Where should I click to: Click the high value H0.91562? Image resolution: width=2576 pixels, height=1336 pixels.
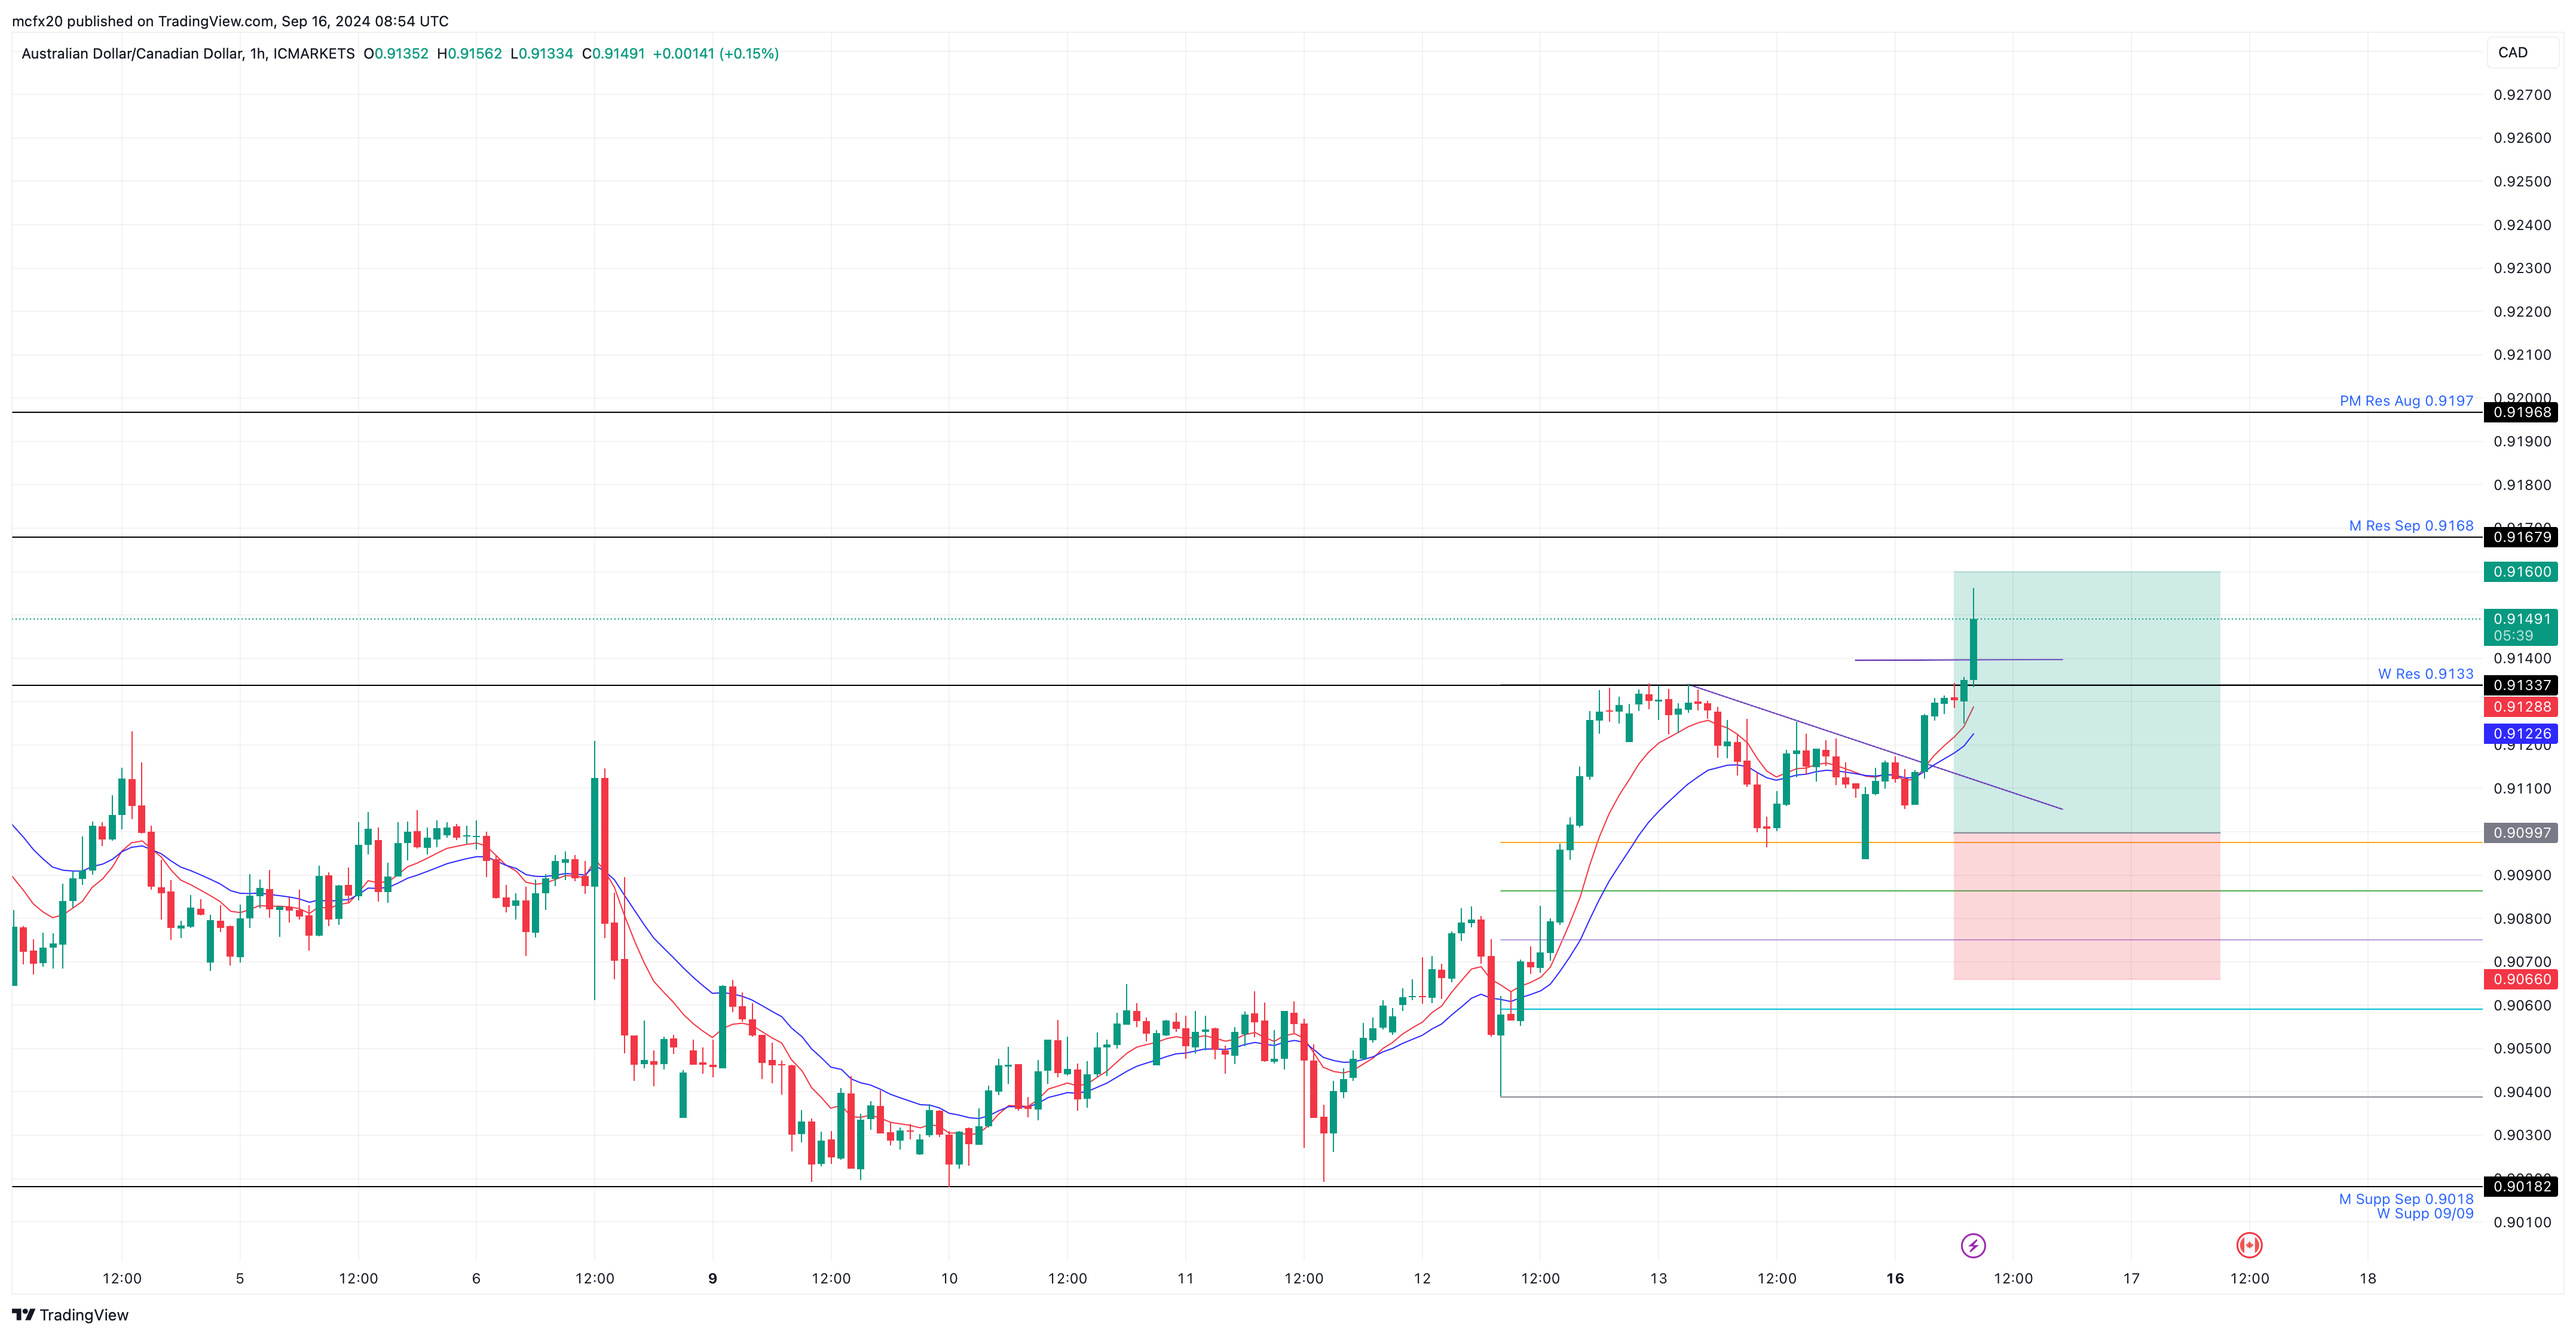(469, 53)
